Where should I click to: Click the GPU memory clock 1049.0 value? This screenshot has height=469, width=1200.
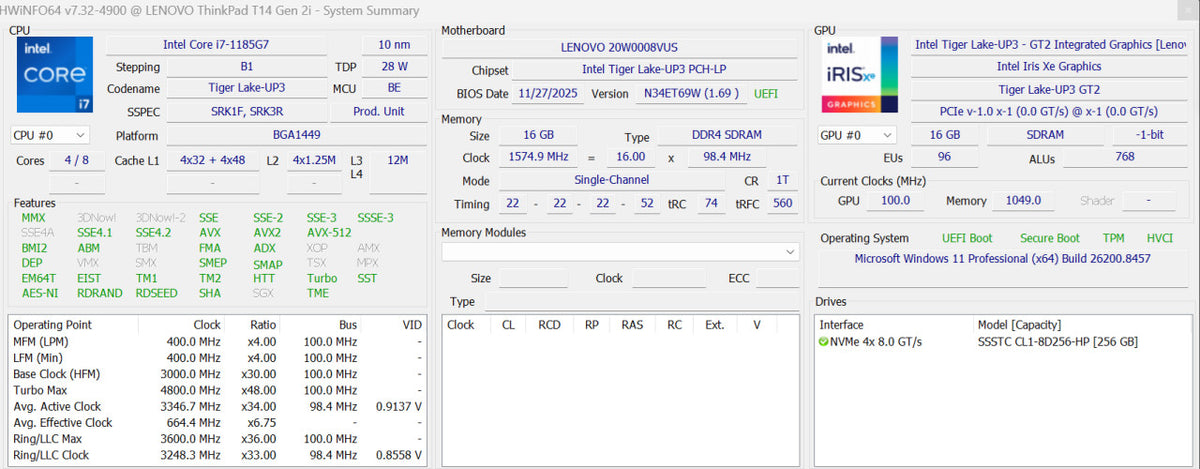point(1023,201)
